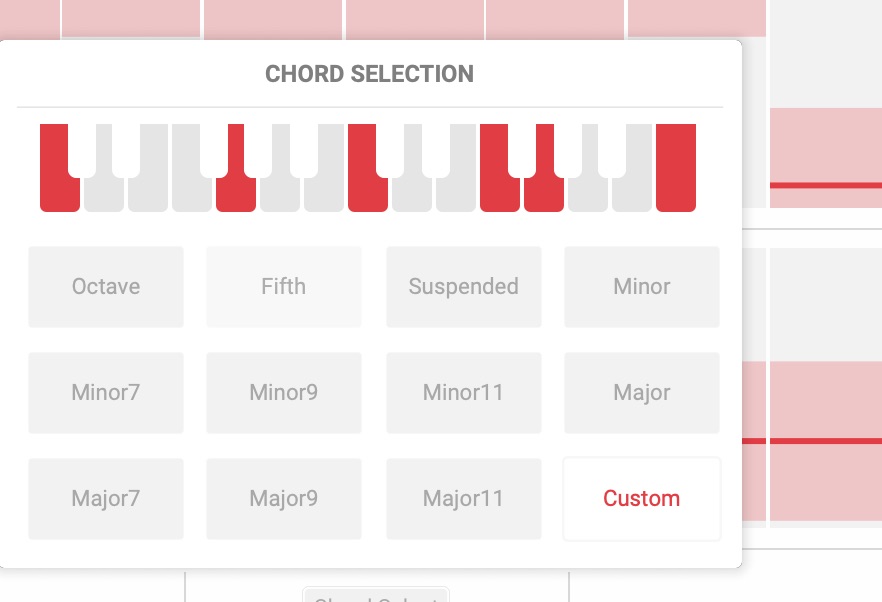Enable the second white key from left
This screenshot has height=602, width=882.
[104, 195]
